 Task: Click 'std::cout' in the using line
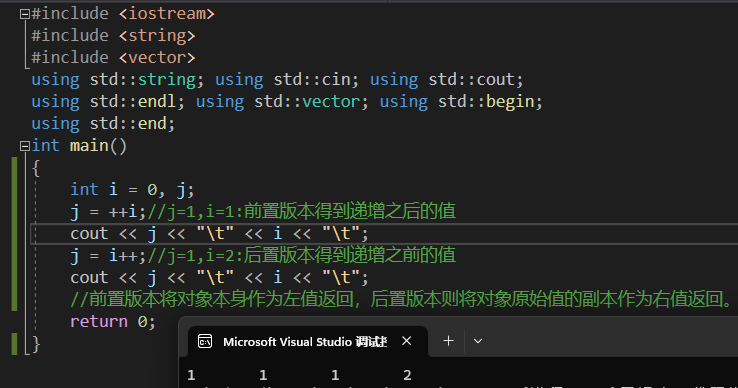click(471, 80)
